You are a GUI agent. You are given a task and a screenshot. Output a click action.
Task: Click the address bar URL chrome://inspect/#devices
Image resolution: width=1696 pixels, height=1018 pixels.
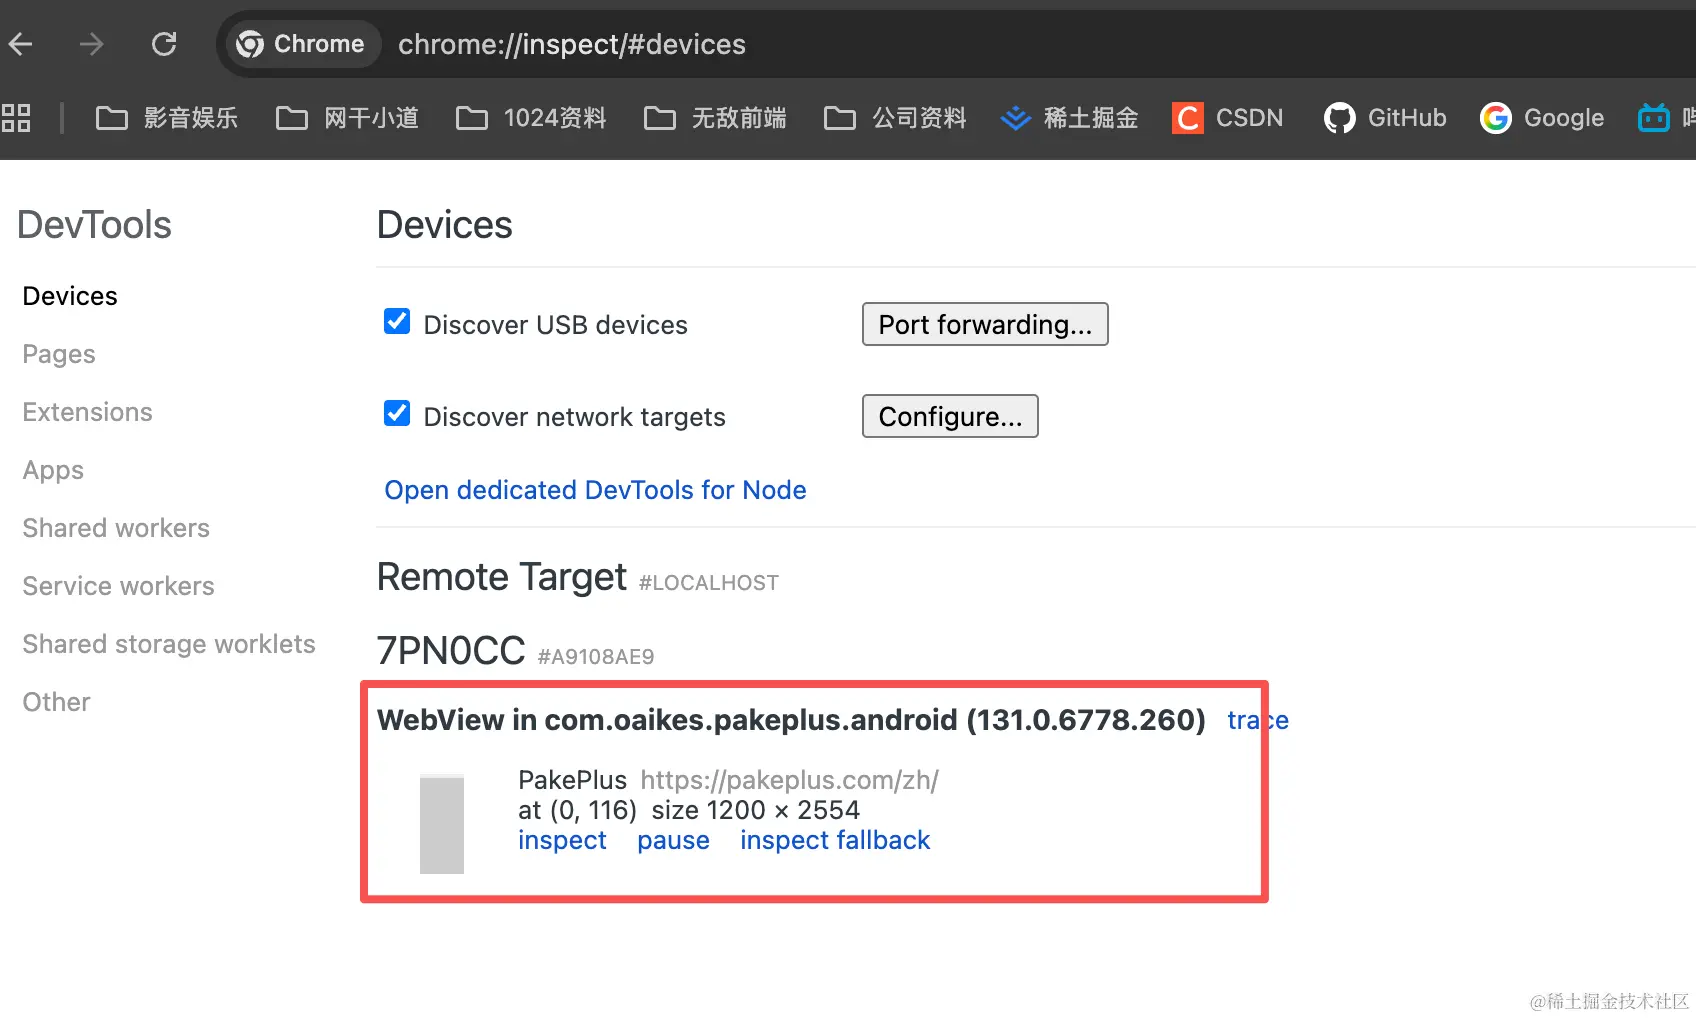coord(572,44)
